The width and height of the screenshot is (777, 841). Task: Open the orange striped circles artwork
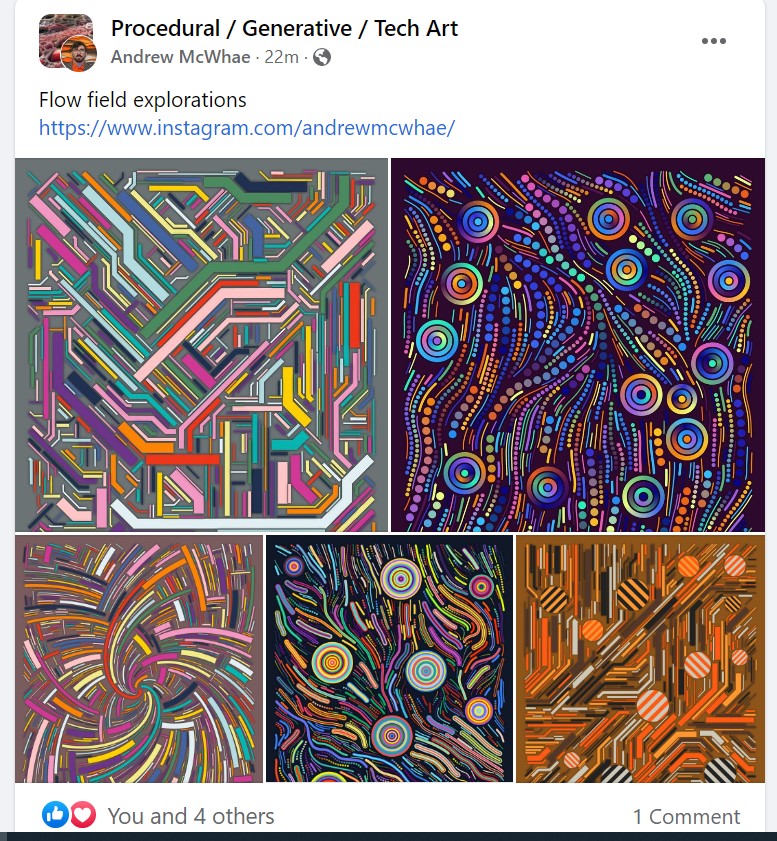tap(640, 659)
